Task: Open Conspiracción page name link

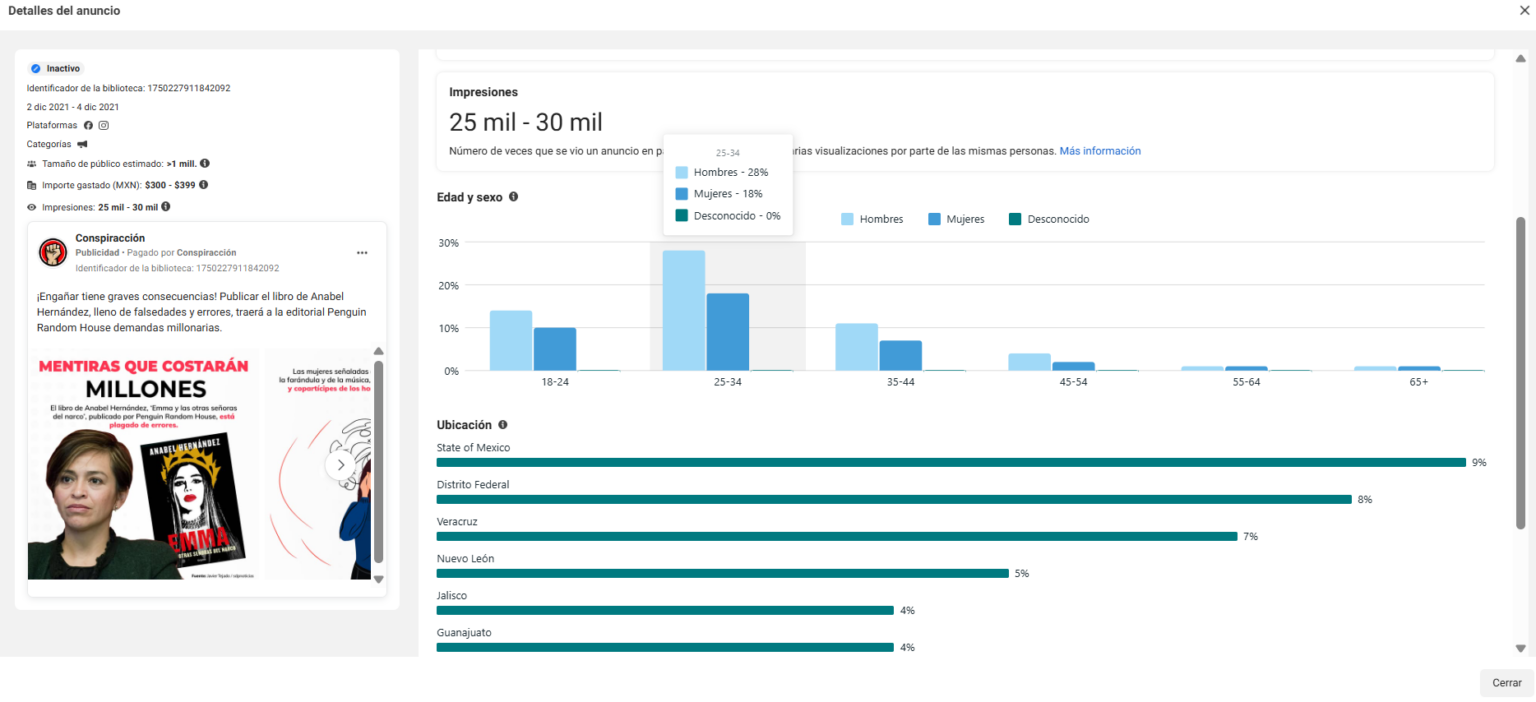Action: pyautogui.click(x=110, y=238)
